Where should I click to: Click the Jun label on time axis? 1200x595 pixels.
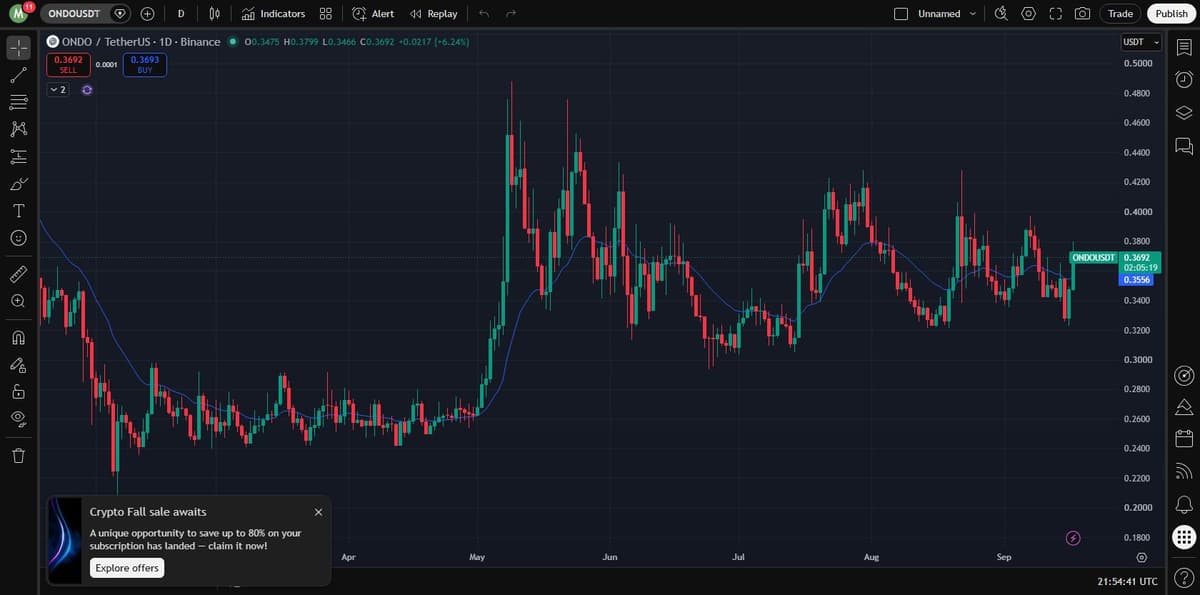click(610, 556)
